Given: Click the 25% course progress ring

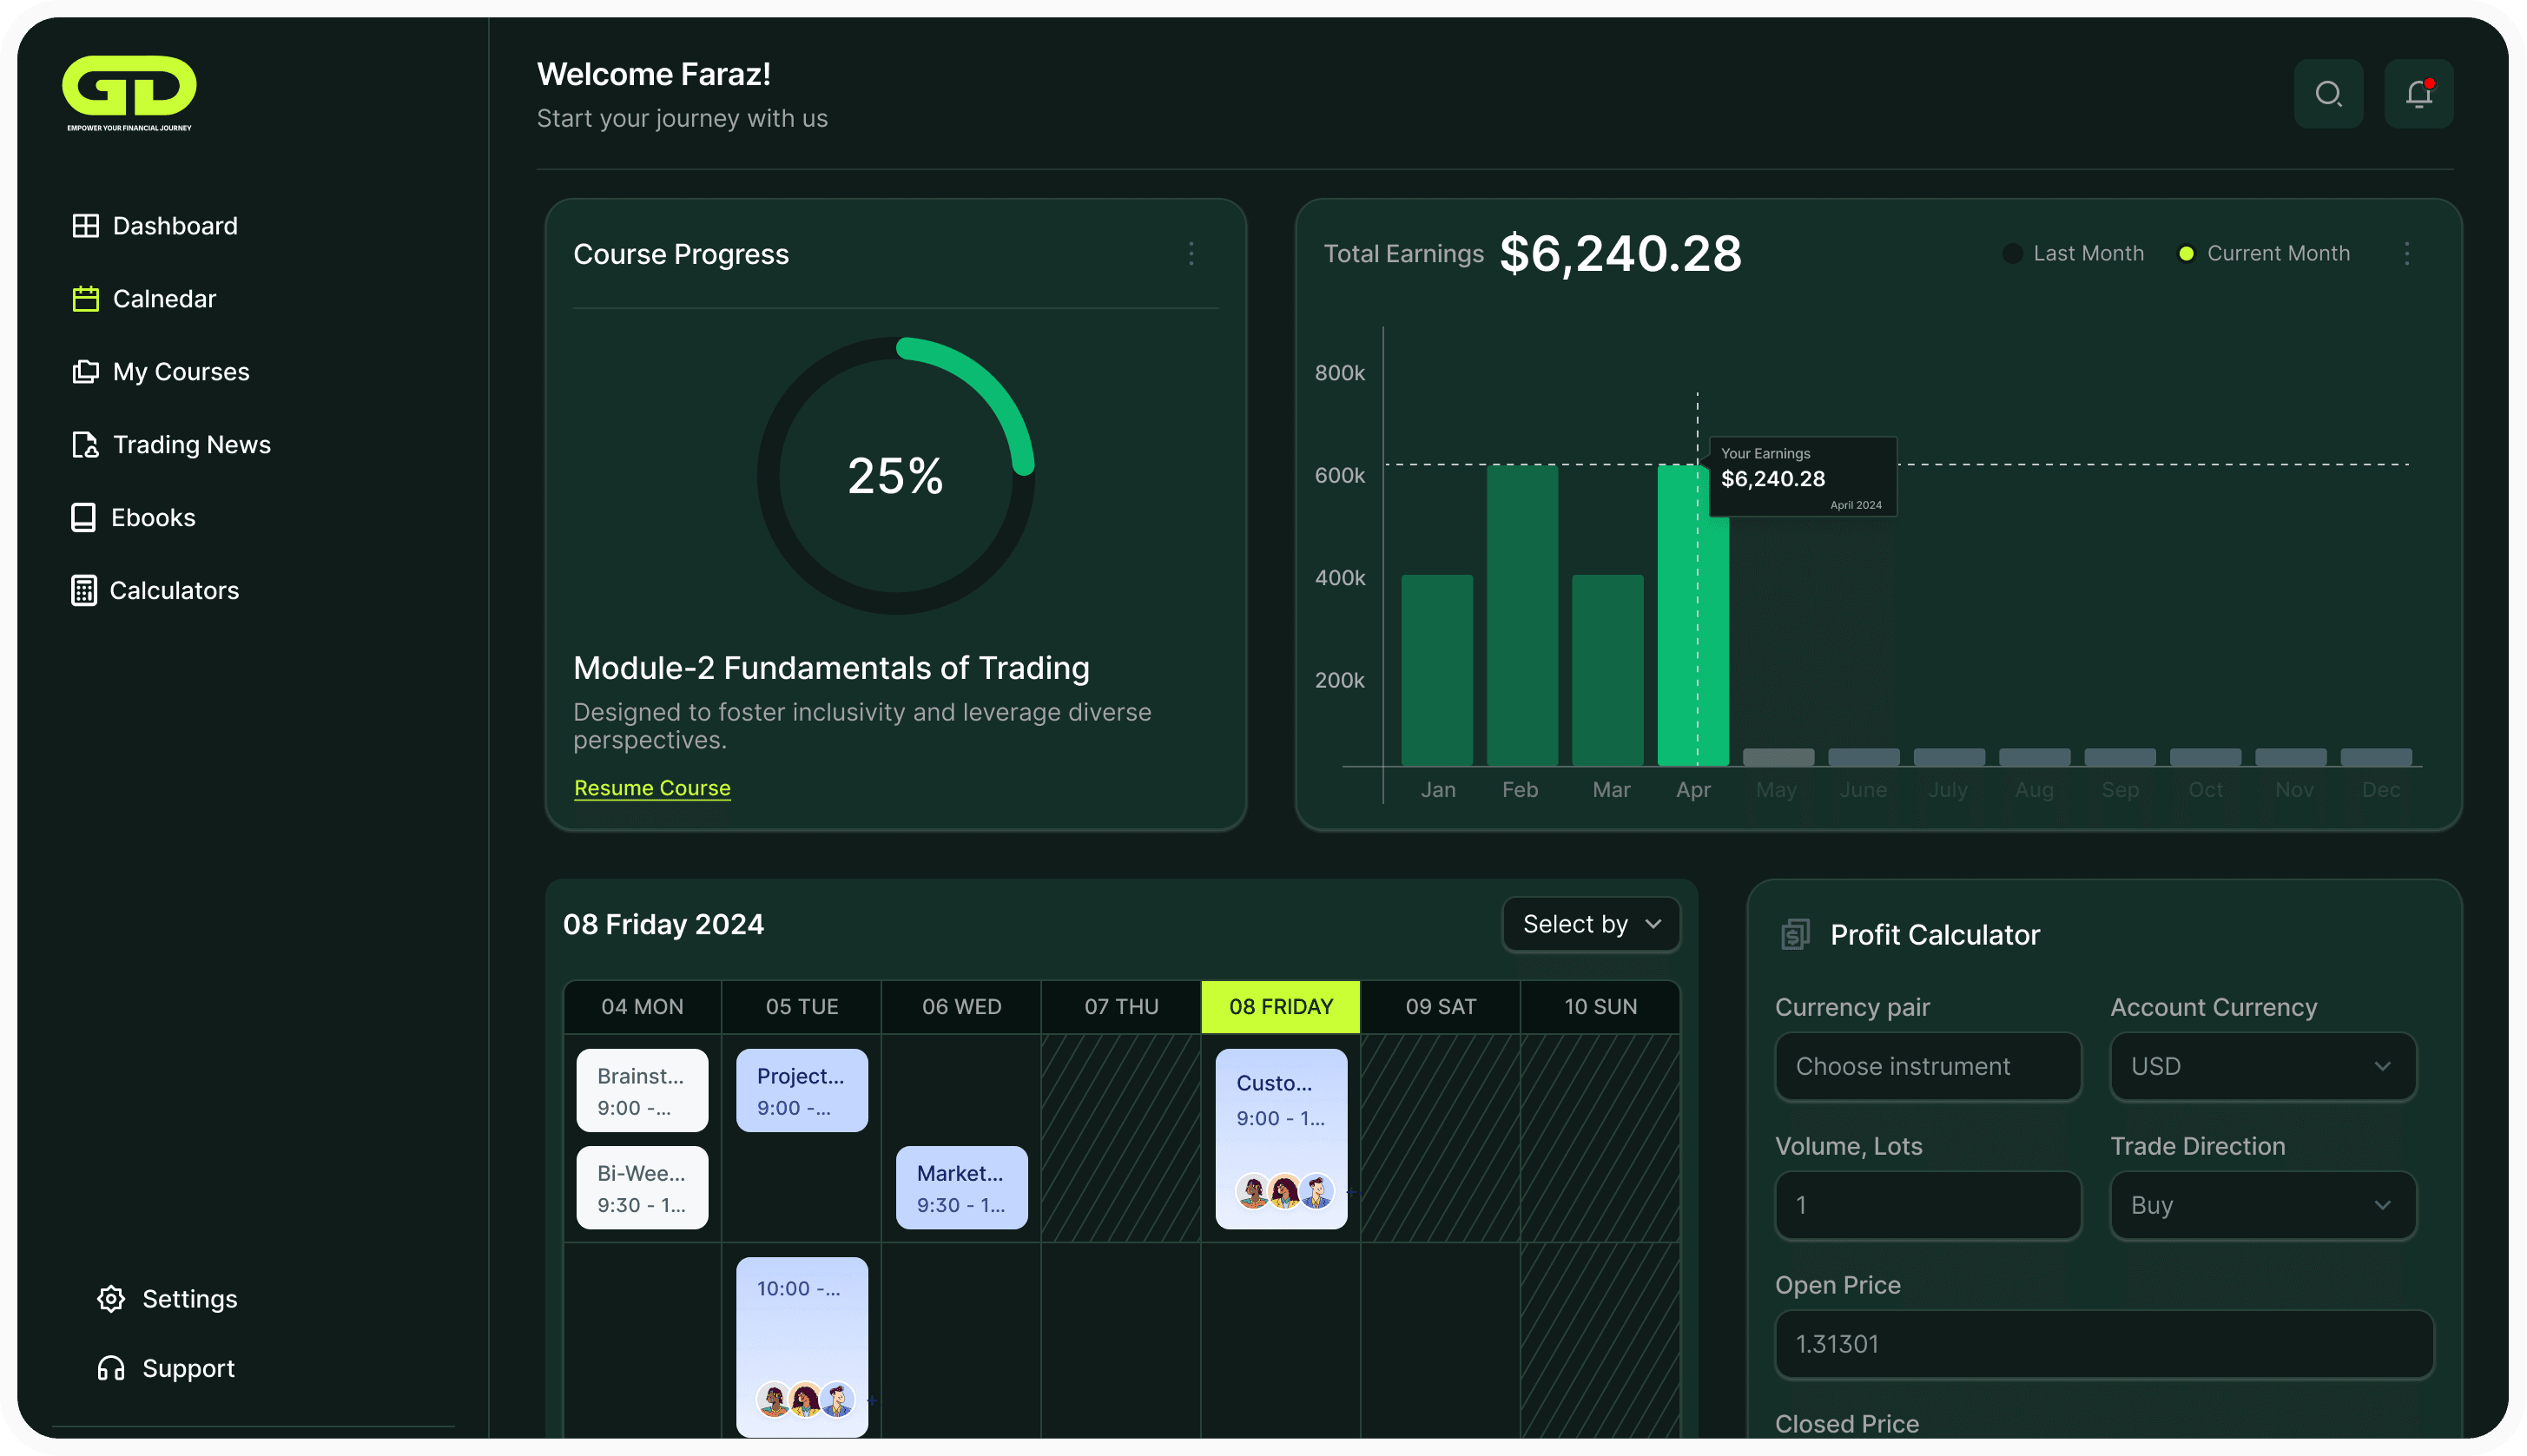Looking at the screenshot, I should coord(895,476).
